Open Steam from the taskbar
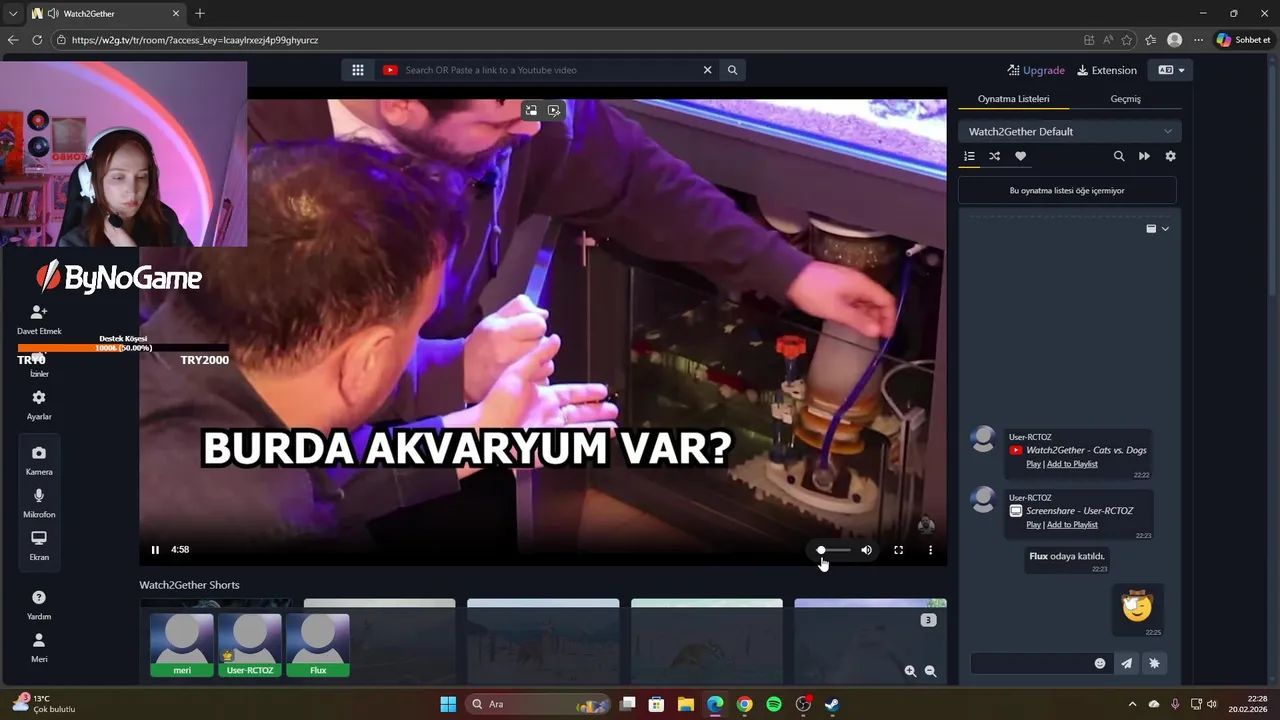1280x720 pixels. 831,704
